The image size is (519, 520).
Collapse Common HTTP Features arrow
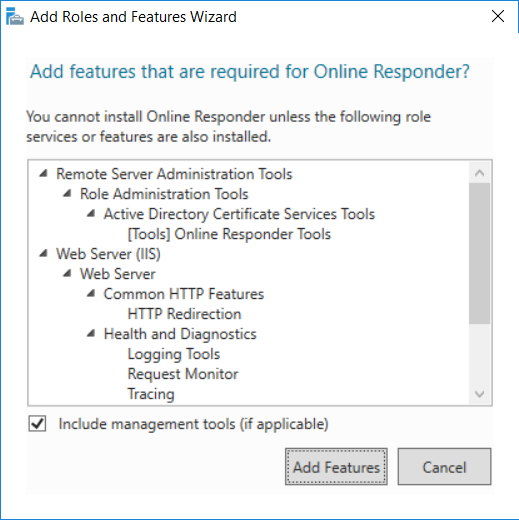[x=91, y=293]
